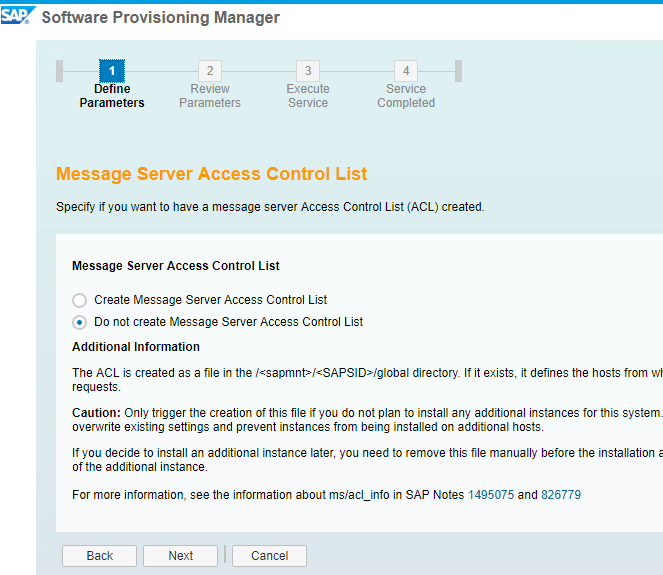
Task: Click the SAP logo icon
Action: (x=18, y=16)
